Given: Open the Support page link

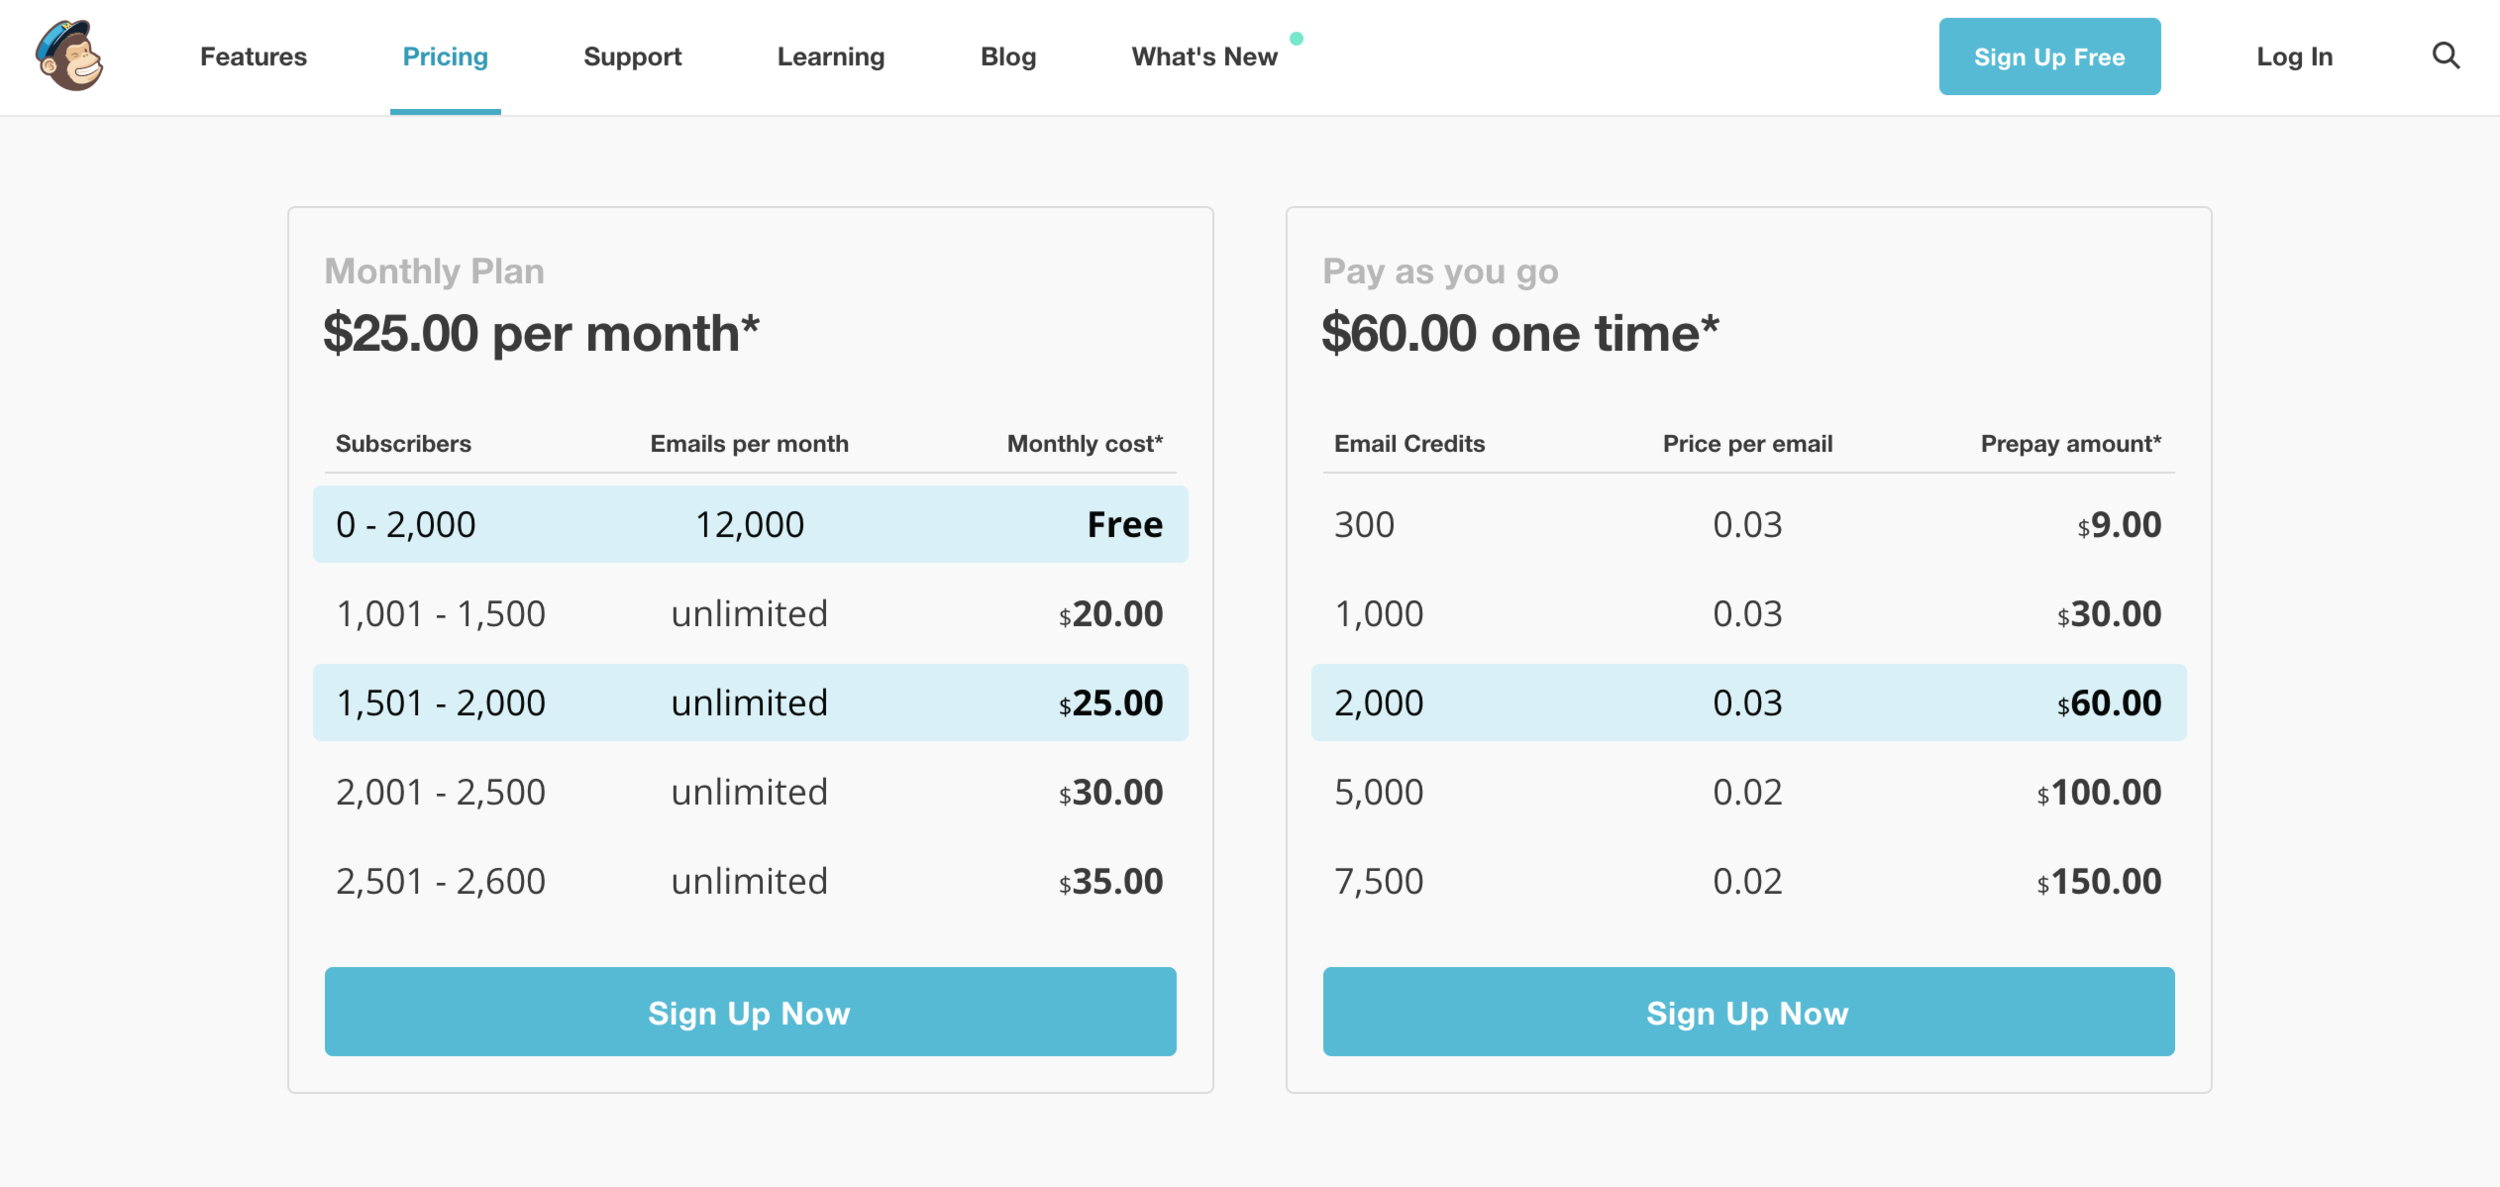Looking at the screenshot, I should [632, 57].
